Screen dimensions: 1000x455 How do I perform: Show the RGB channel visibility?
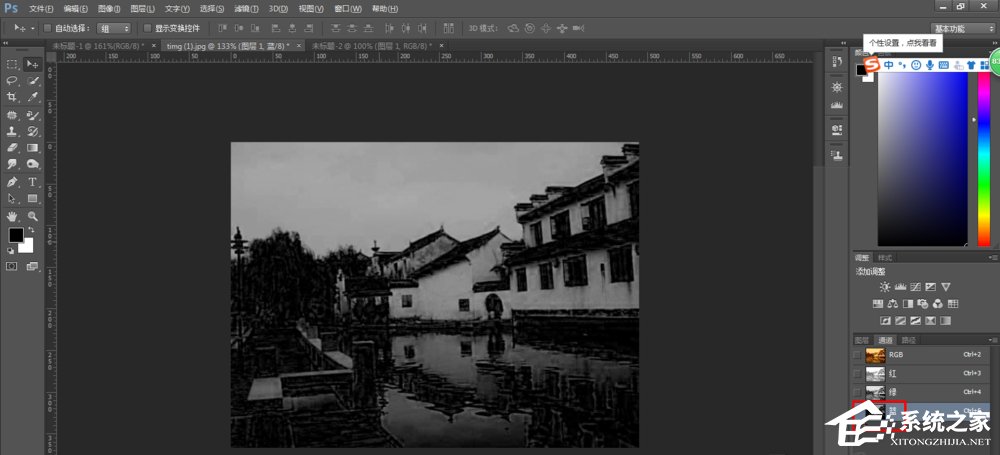pyautogui.click(x=856, y=355)
